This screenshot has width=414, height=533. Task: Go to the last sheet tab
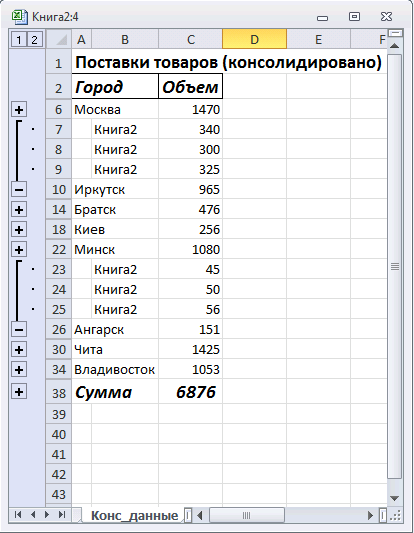(62, 515)
